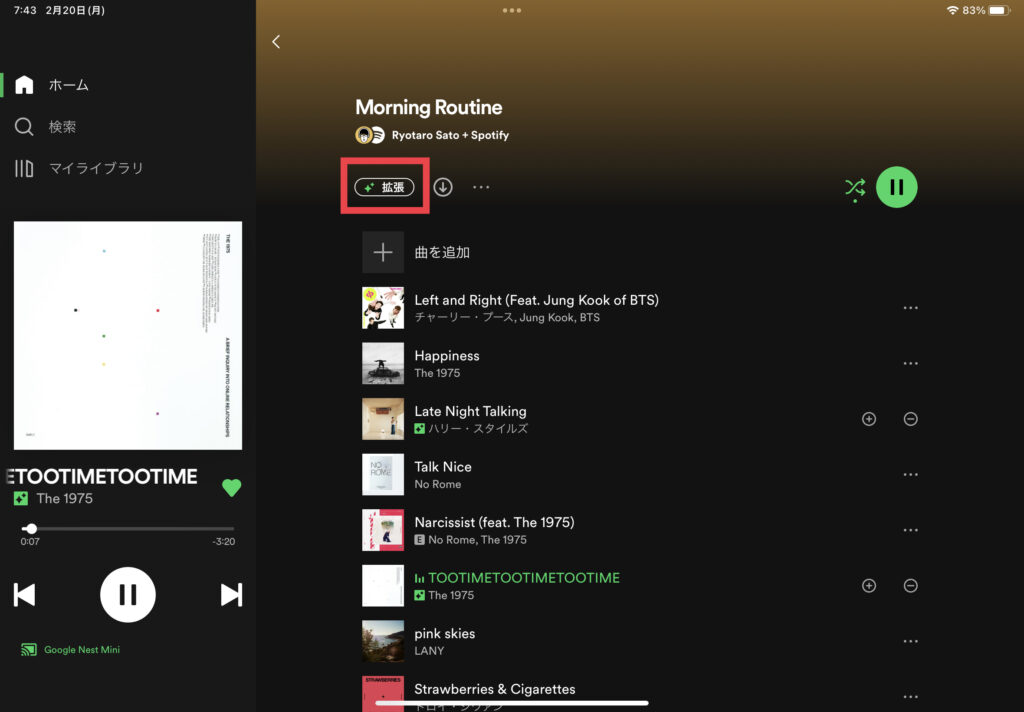The image size is (1024, 712).
Task: Play Late Night Talking
Action: click(470, 412)
